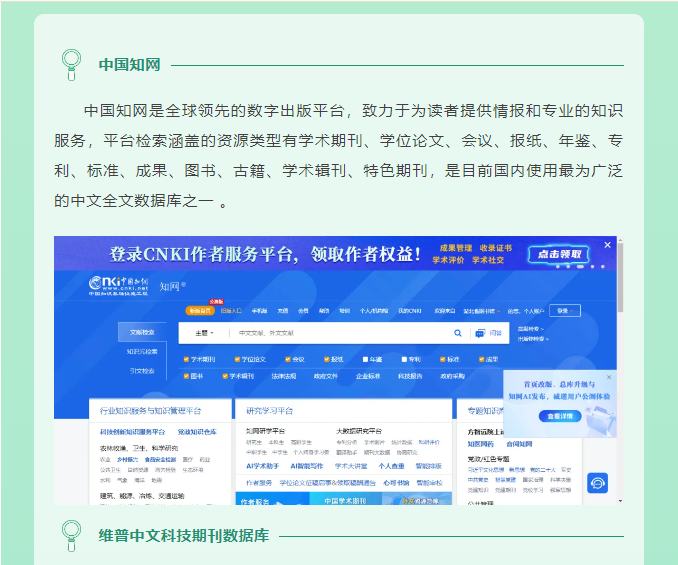
Task: Toggle the 会议 checkbox
Action: coord(288,359)
